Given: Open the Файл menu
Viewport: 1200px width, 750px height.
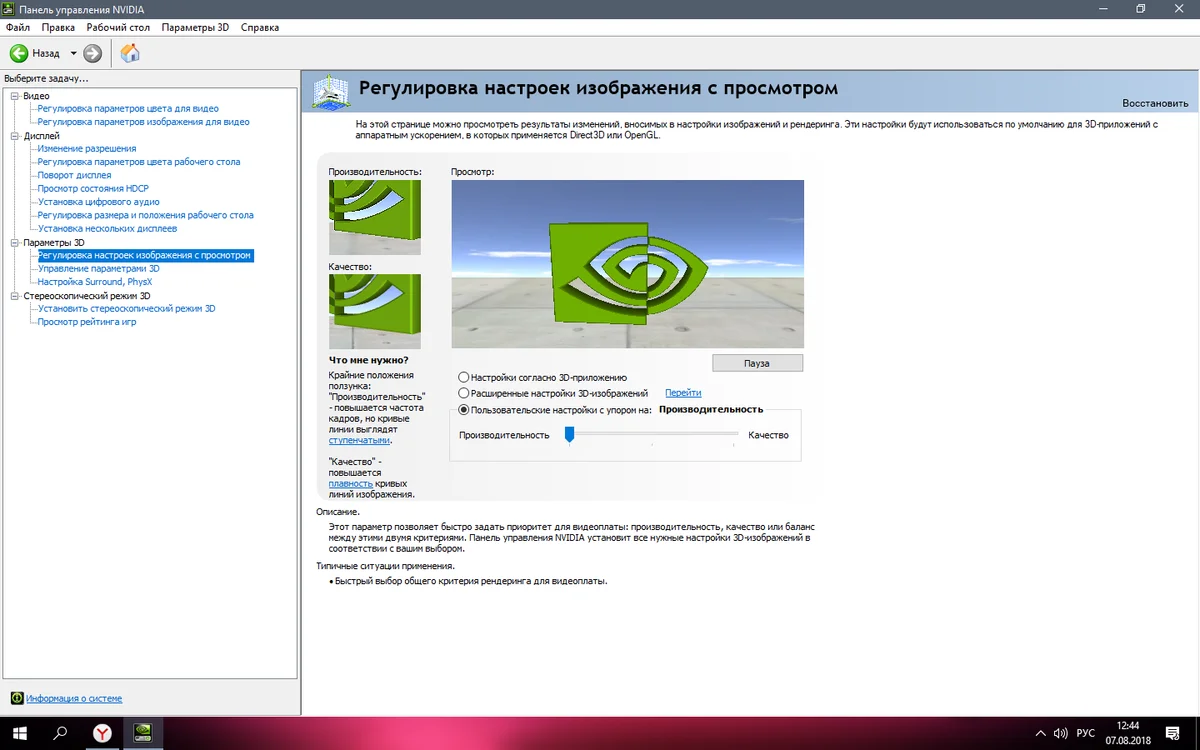Looking at the screenshot, I should (17, 27).
